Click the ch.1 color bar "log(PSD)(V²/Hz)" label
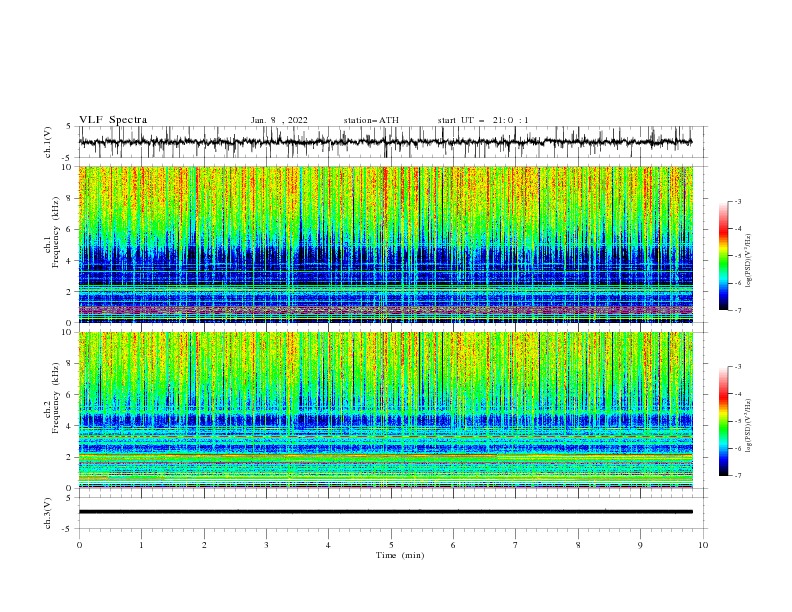This screenshot has height=612, width=792. pos(749,261)
